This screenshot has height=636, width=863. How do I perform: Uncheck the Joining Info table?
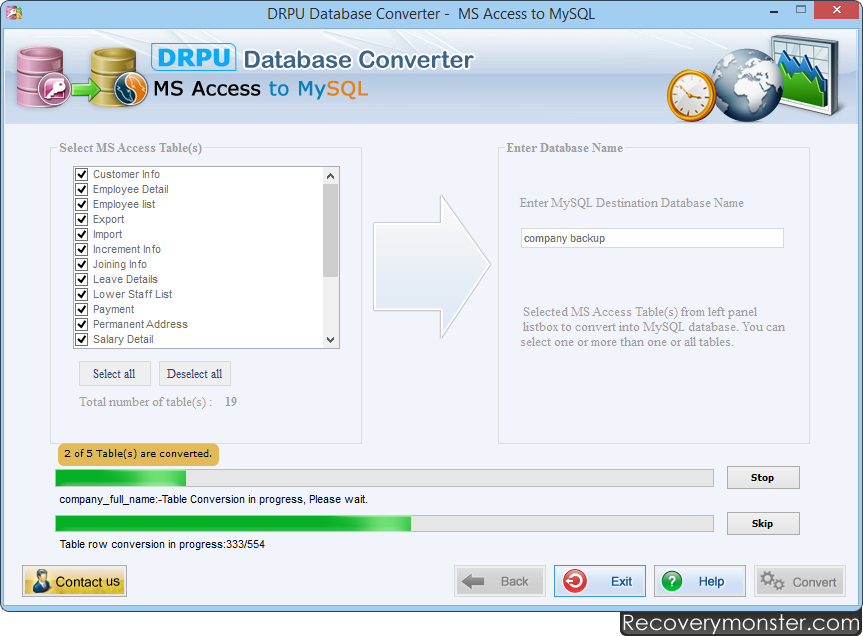click(81, 264)
